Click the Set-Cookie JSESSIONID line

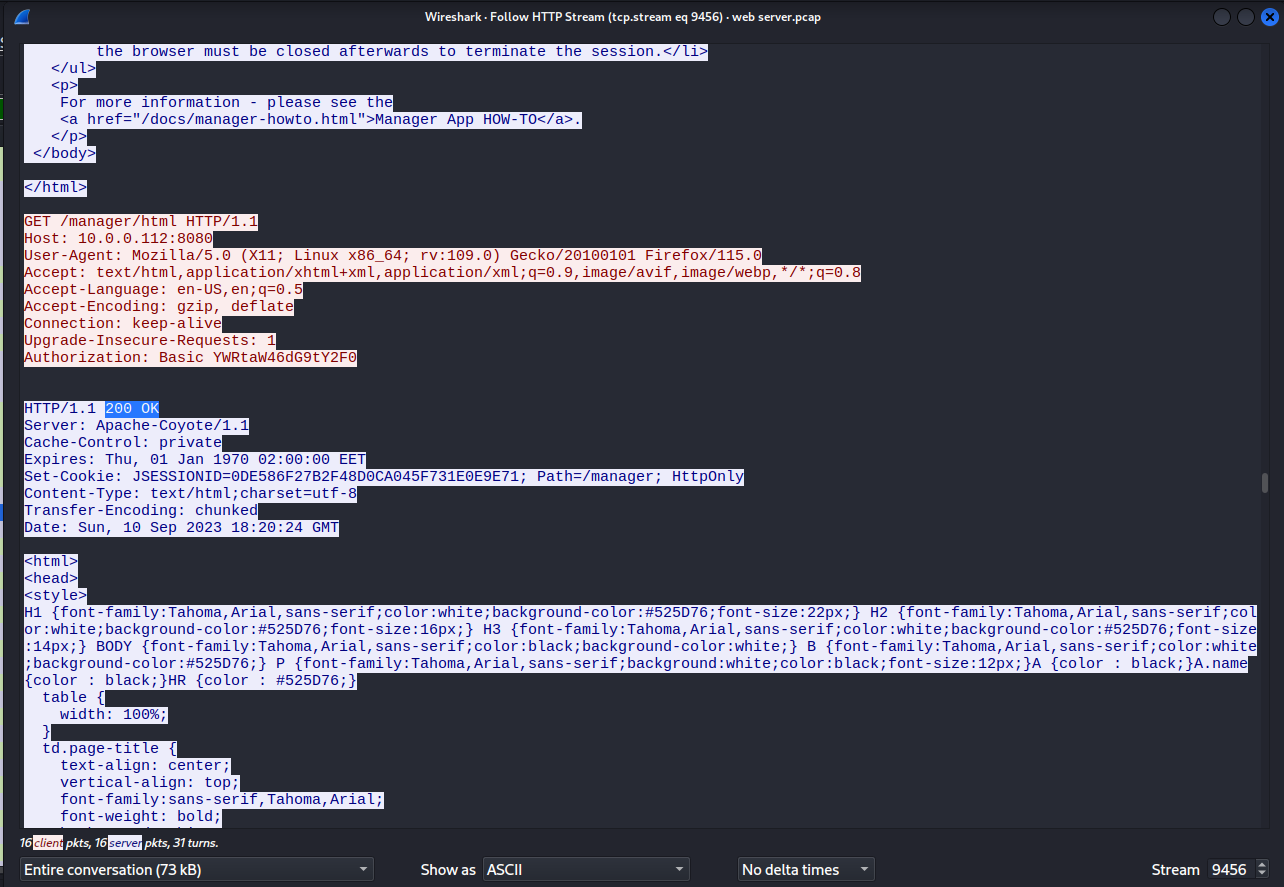pos(384,476)
